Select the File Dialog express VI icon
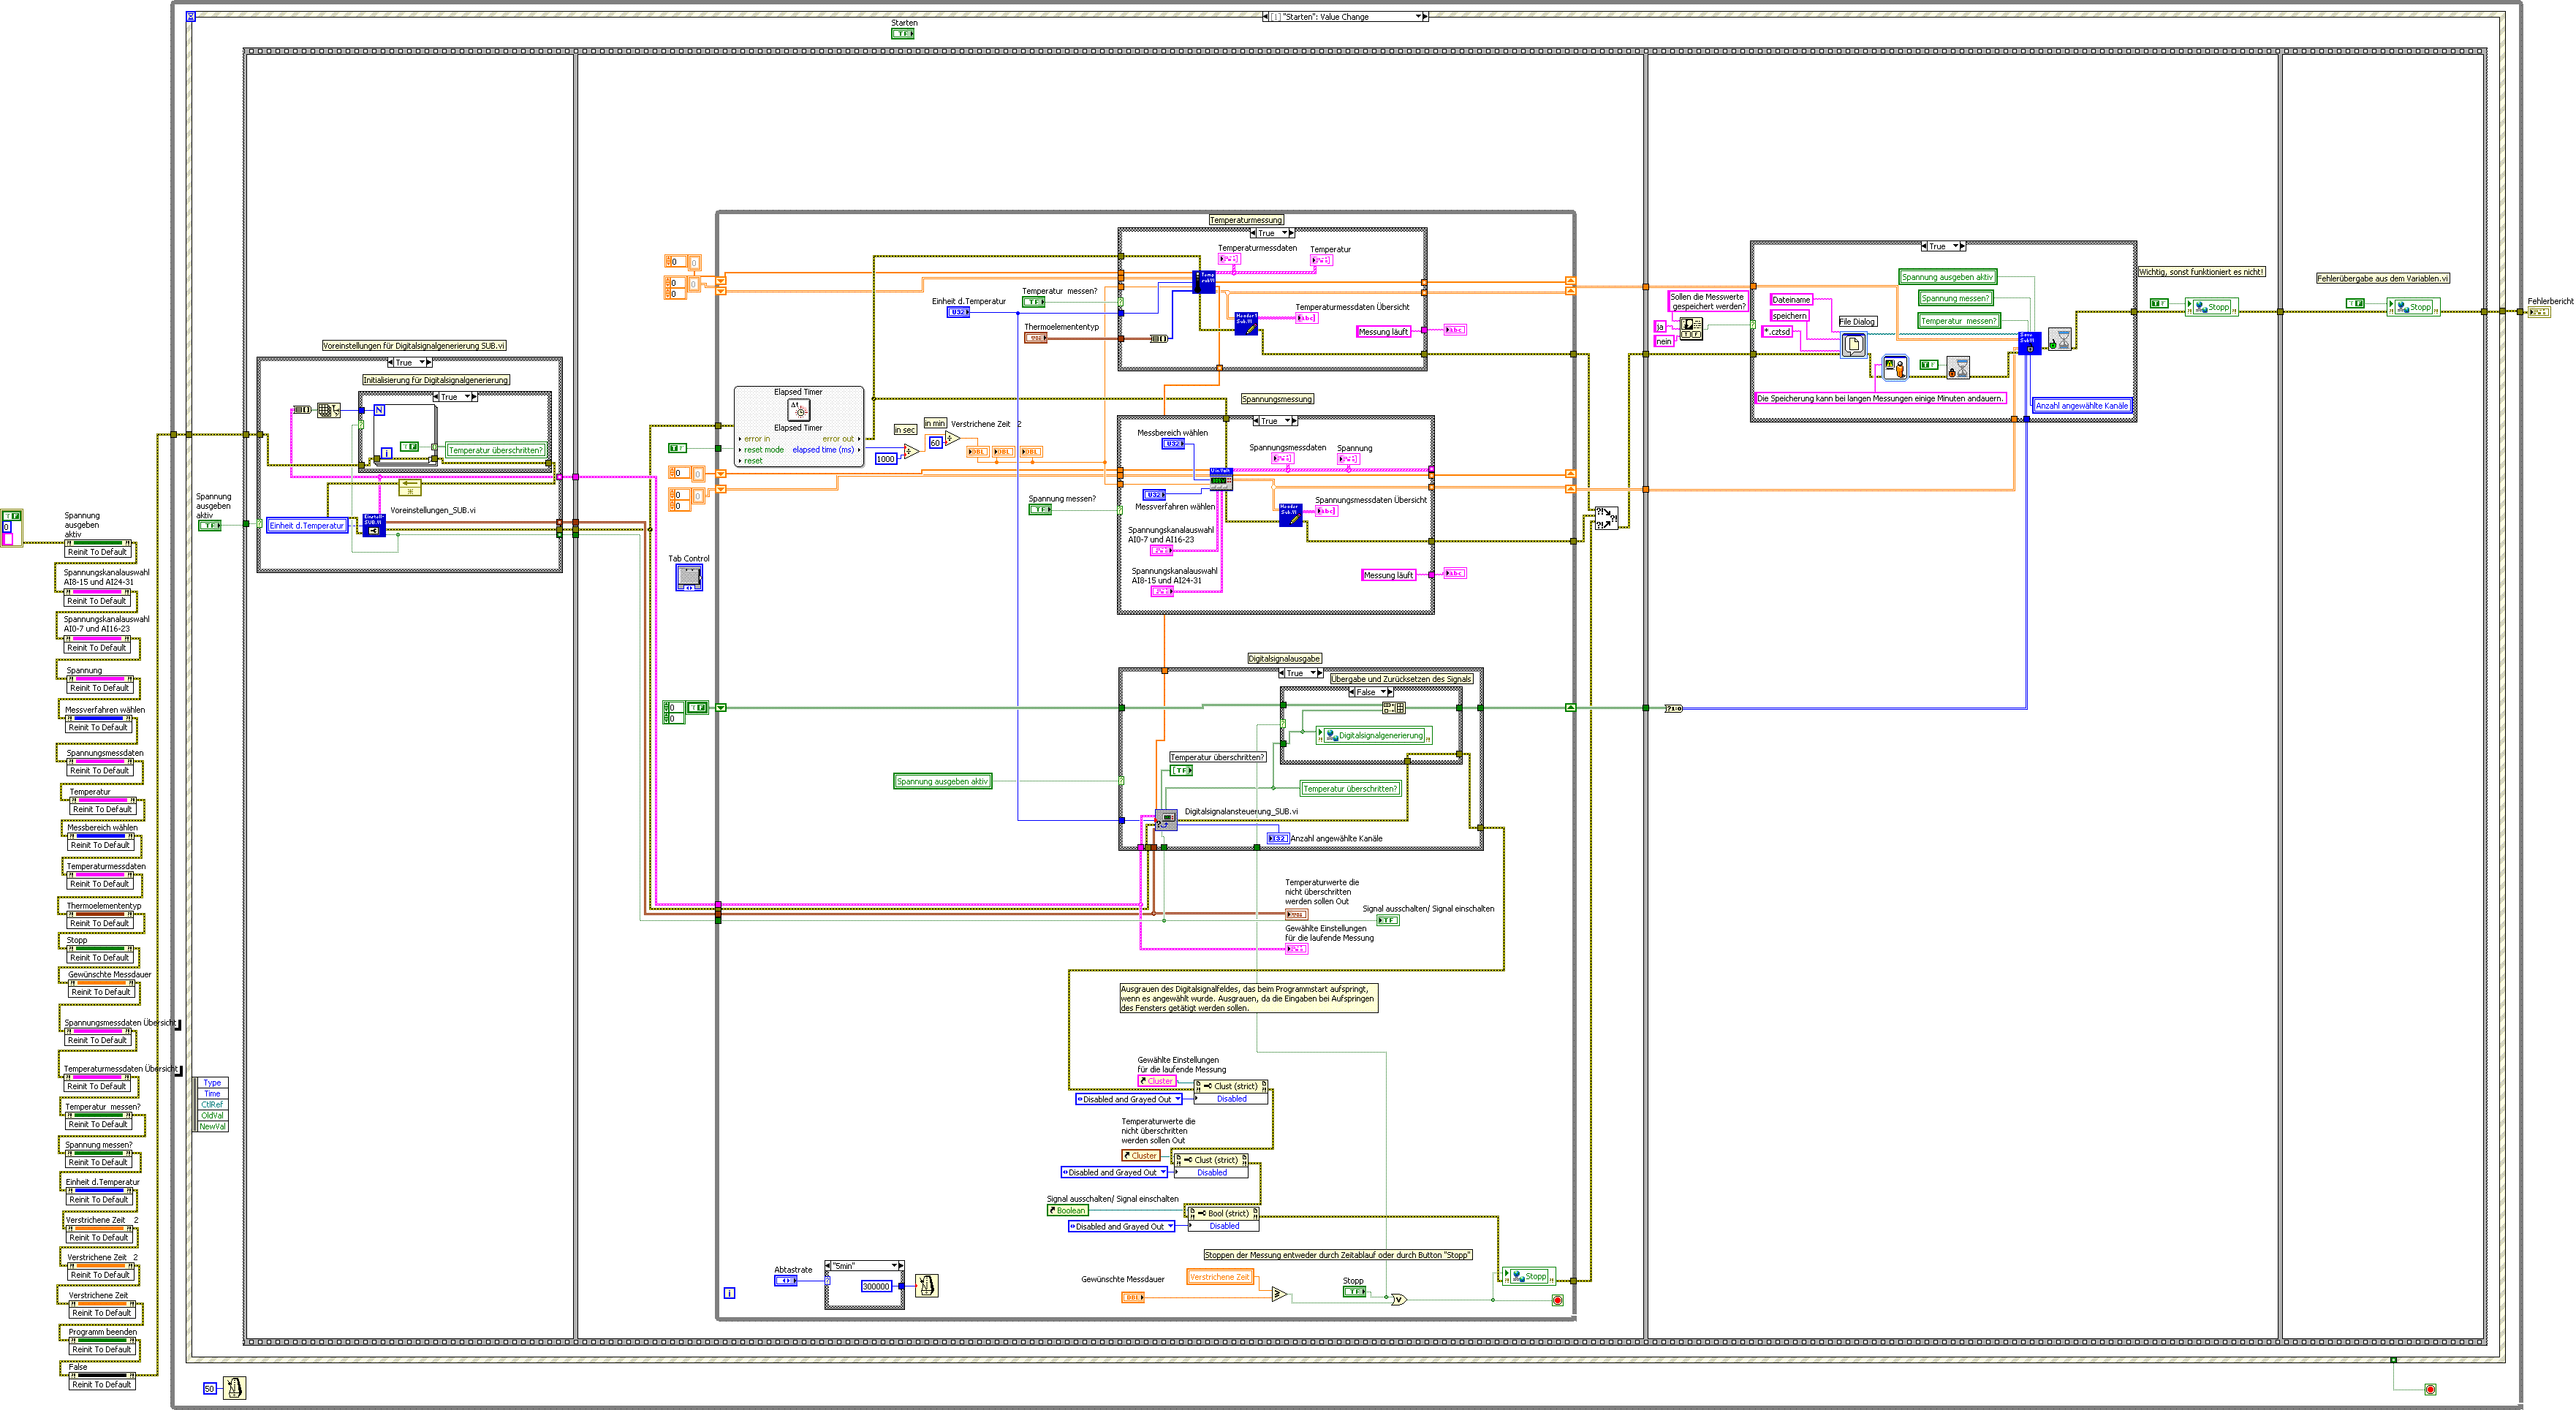2576x1410 pixels. coord(1853,345)
